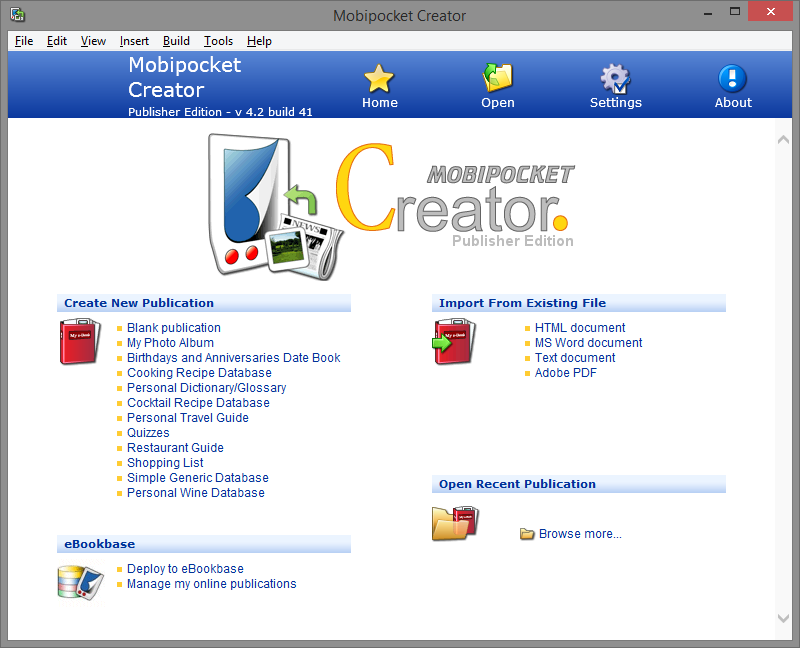Click the scrollbar up arrow

[783, 139]
